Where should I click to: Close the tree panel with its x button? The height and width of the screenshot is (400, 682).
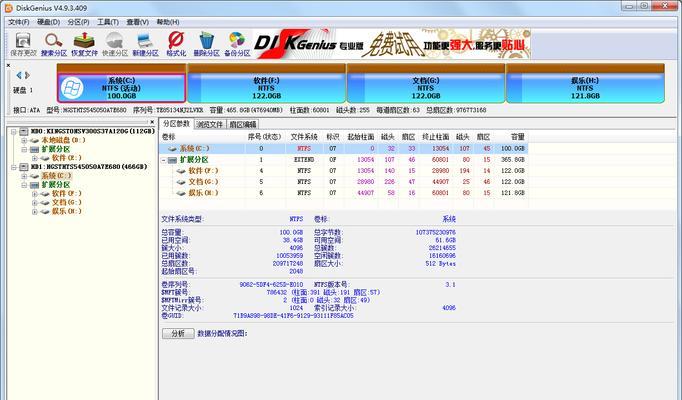point(152,122)
